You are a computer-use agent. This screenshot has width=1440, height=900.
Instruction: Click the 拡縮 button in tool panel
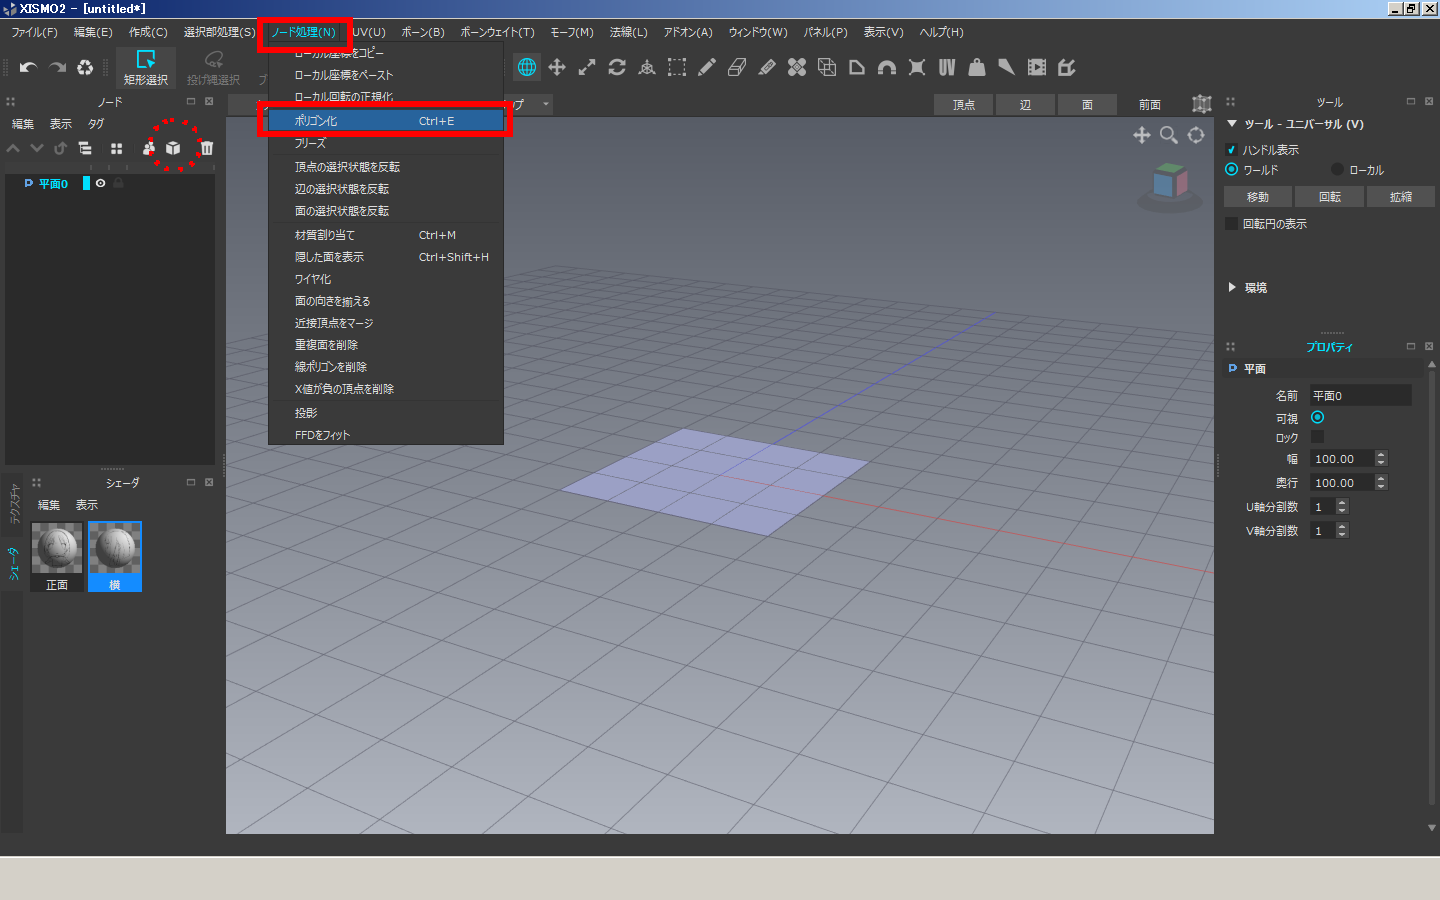[1401, 197]
